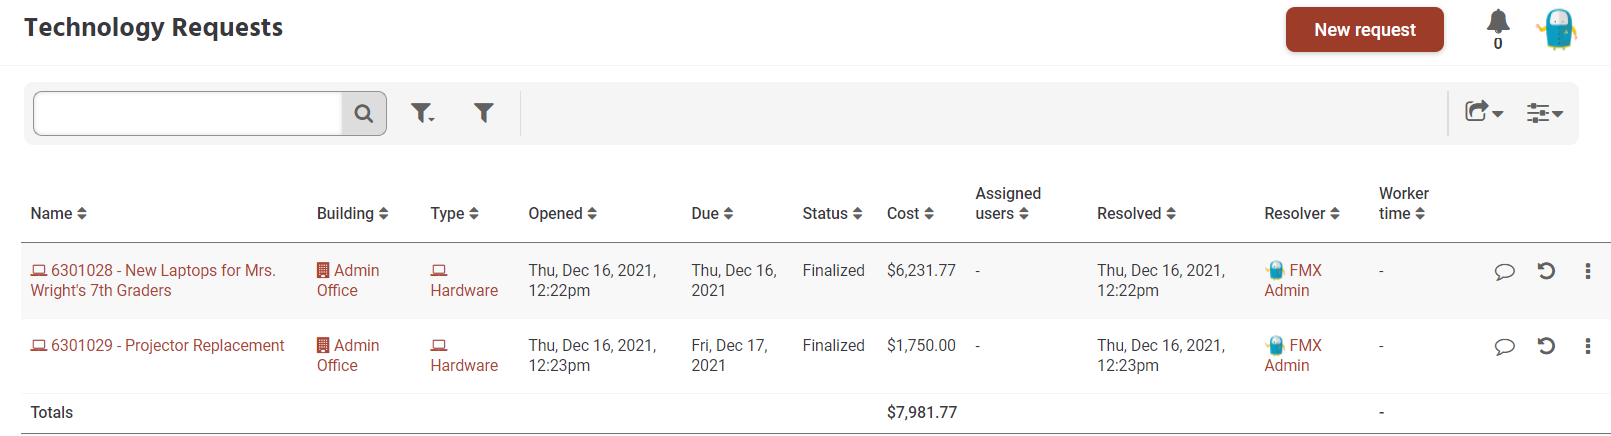
Task: Sort the table by Status column
Action: pyautogui.click(x=832, y=213)
